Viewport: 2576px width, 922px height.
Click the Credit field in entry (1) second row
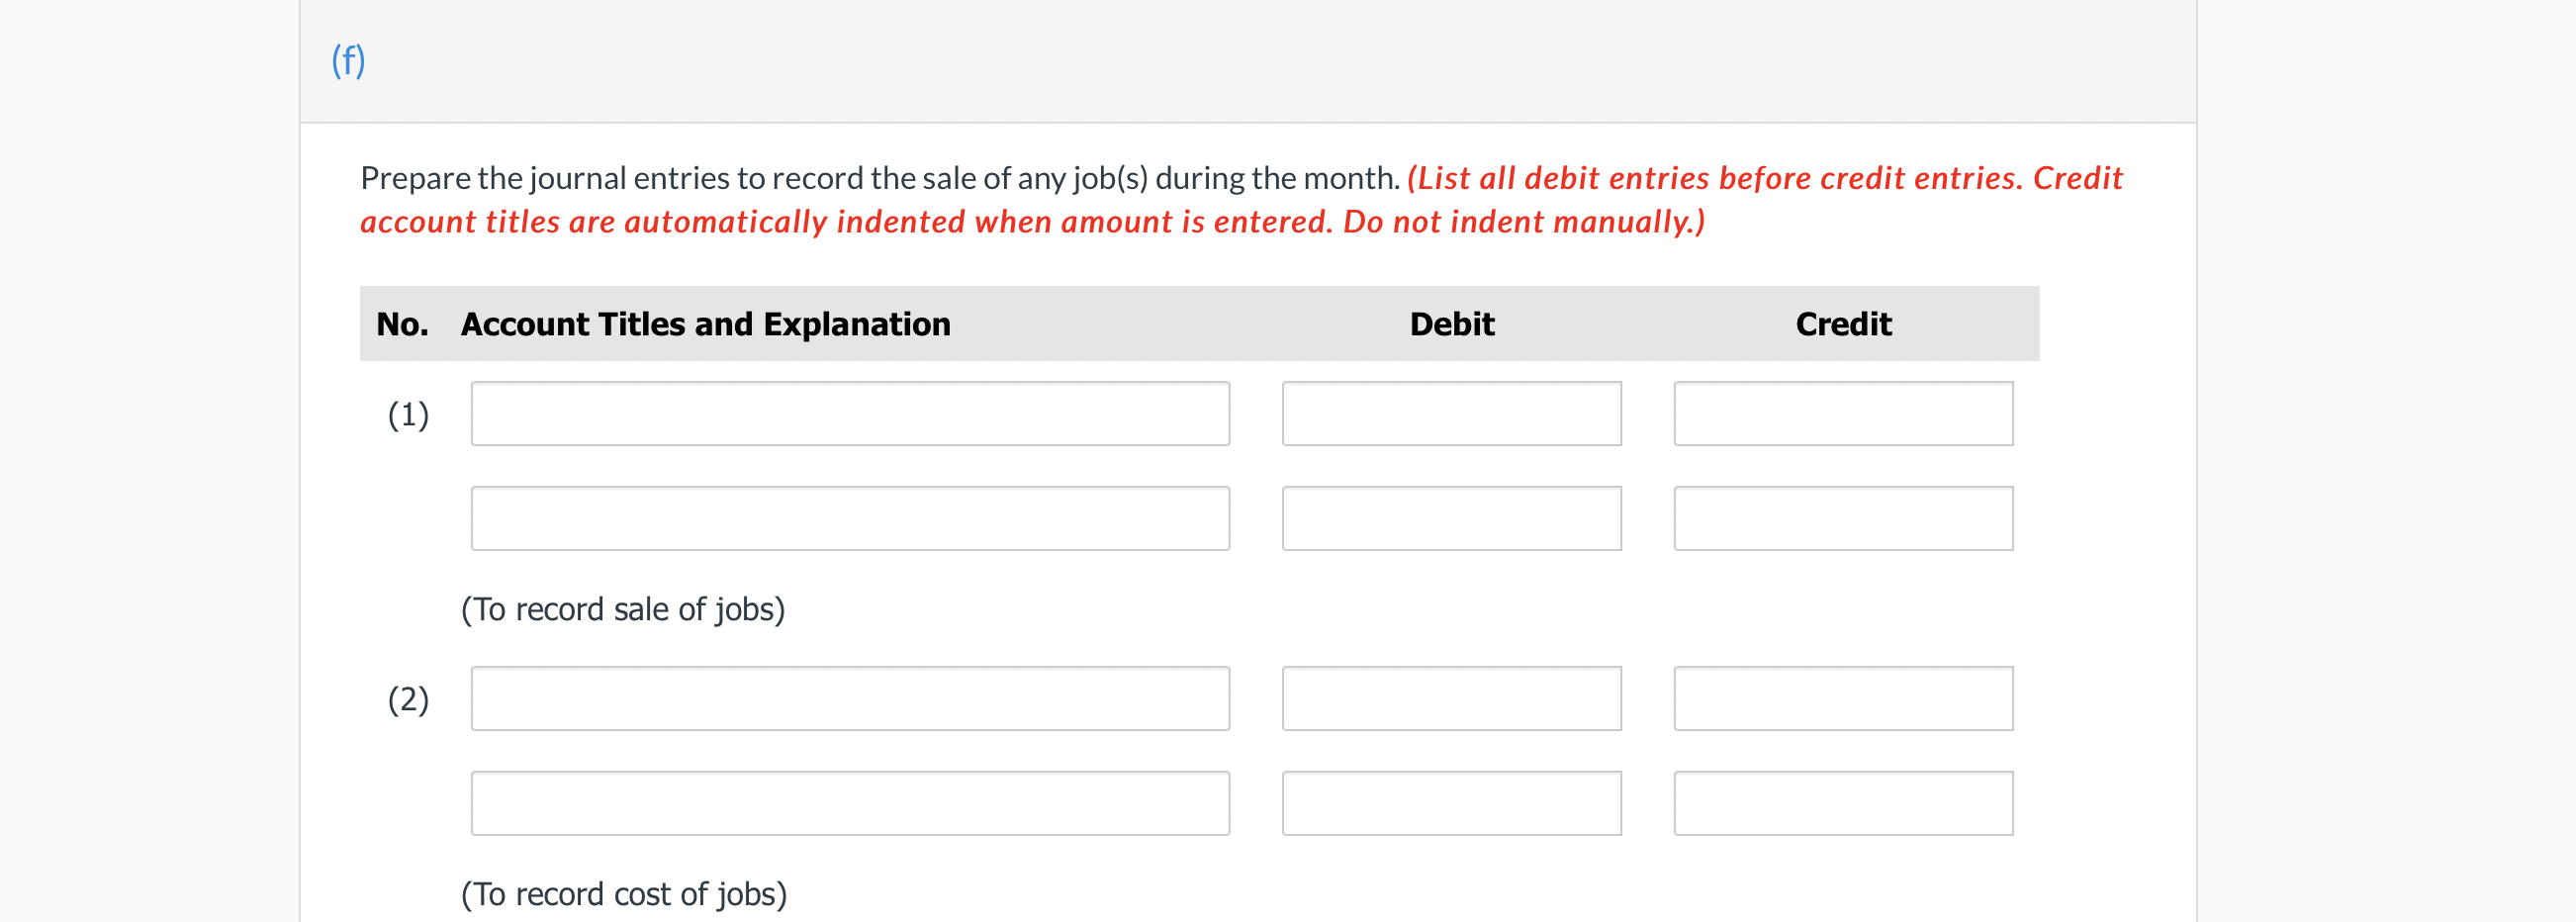tap(1843, 518)
